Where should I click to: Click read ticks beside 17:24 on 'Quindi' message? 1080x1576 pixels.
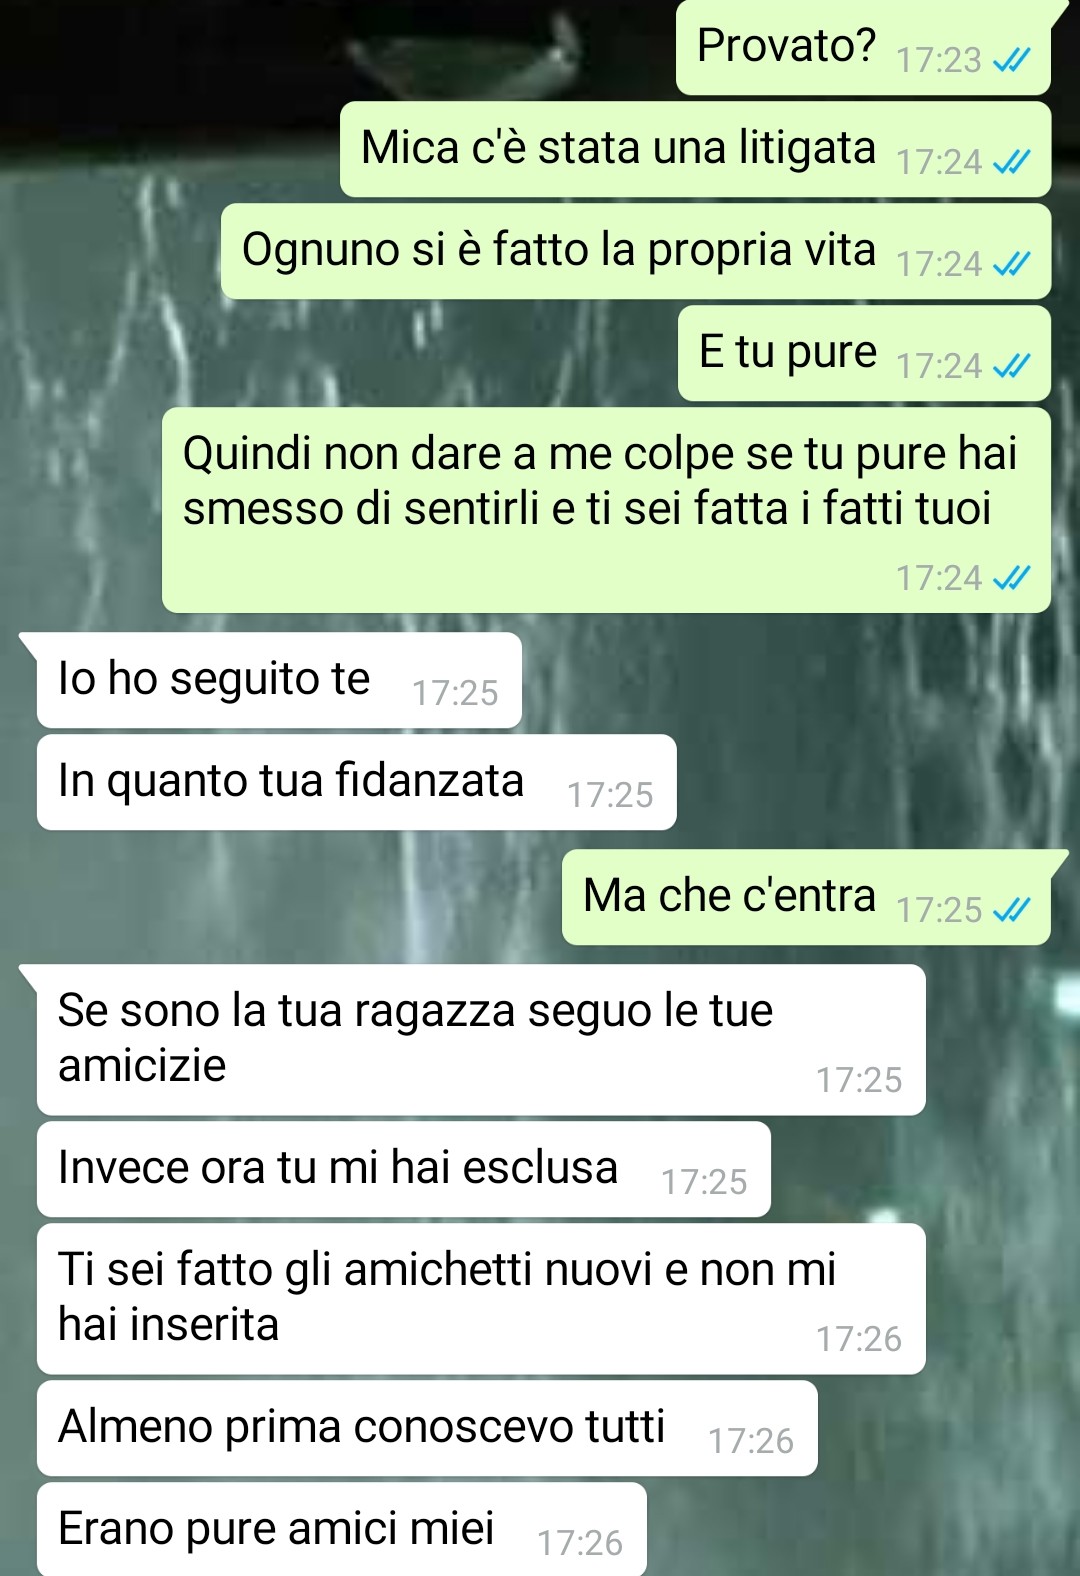(1011, 578)
